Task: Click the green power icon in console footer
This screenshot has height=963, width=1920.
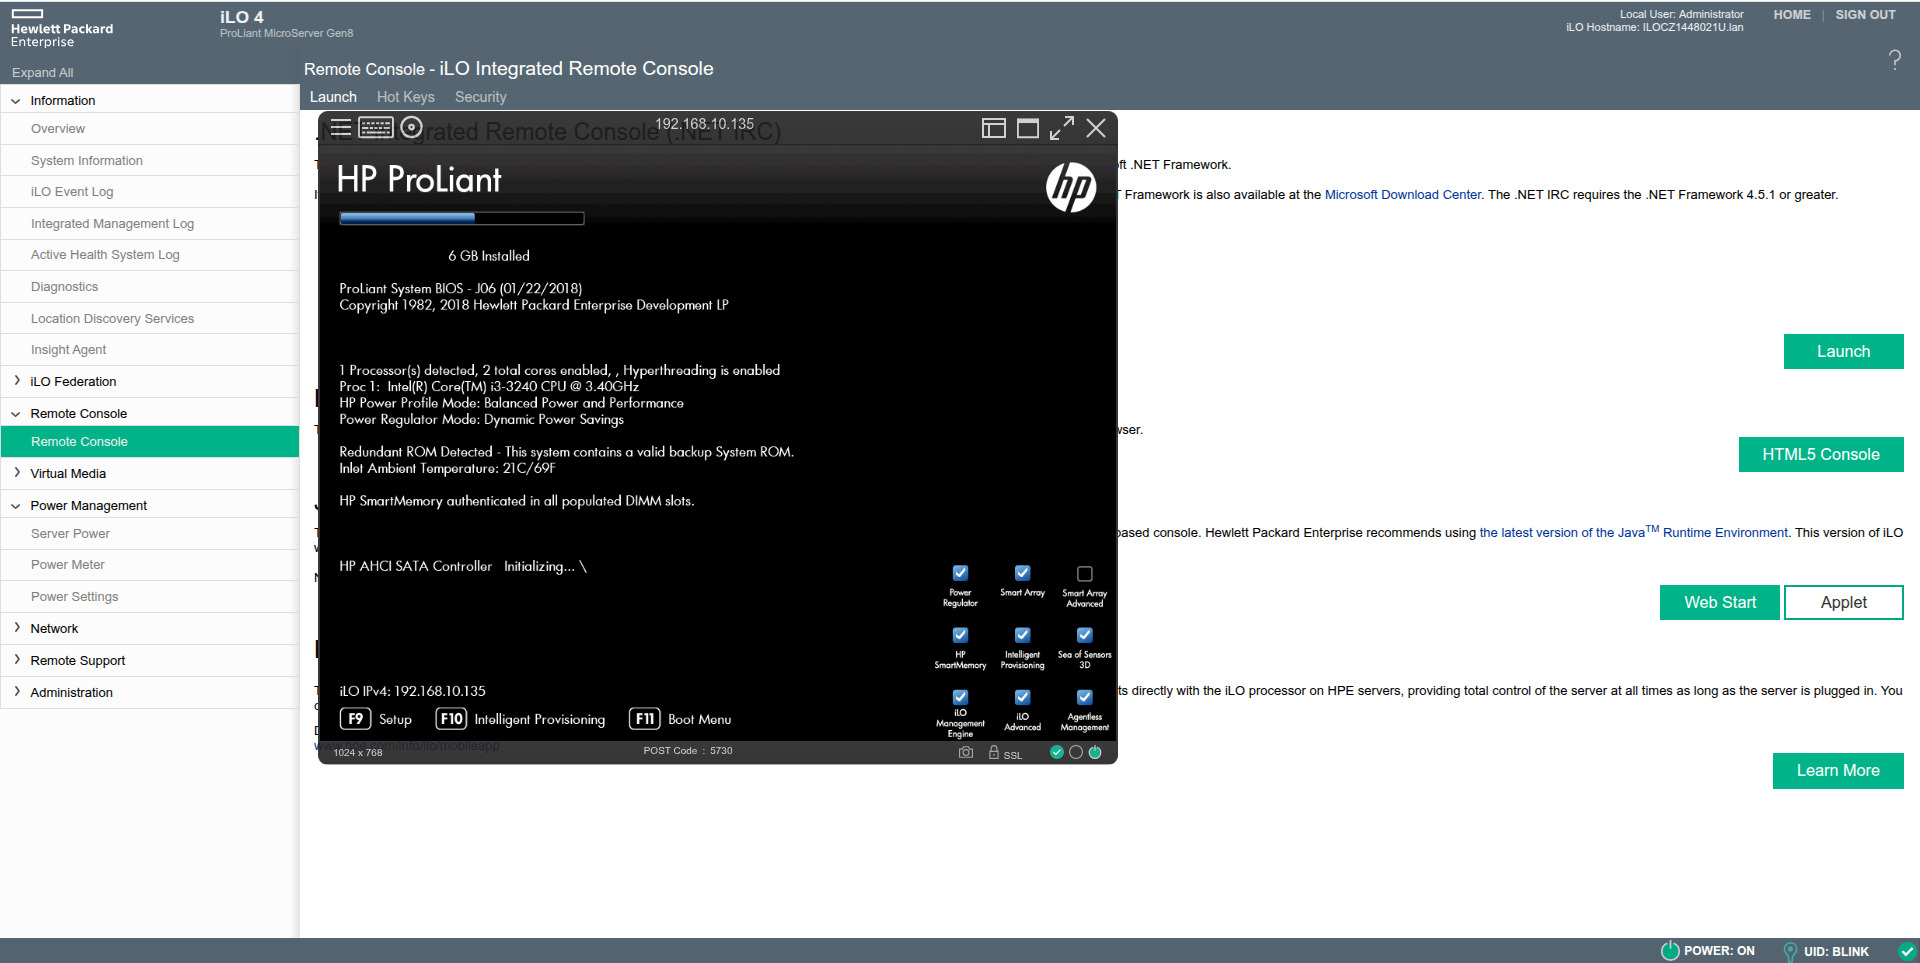Action: 1095,752
